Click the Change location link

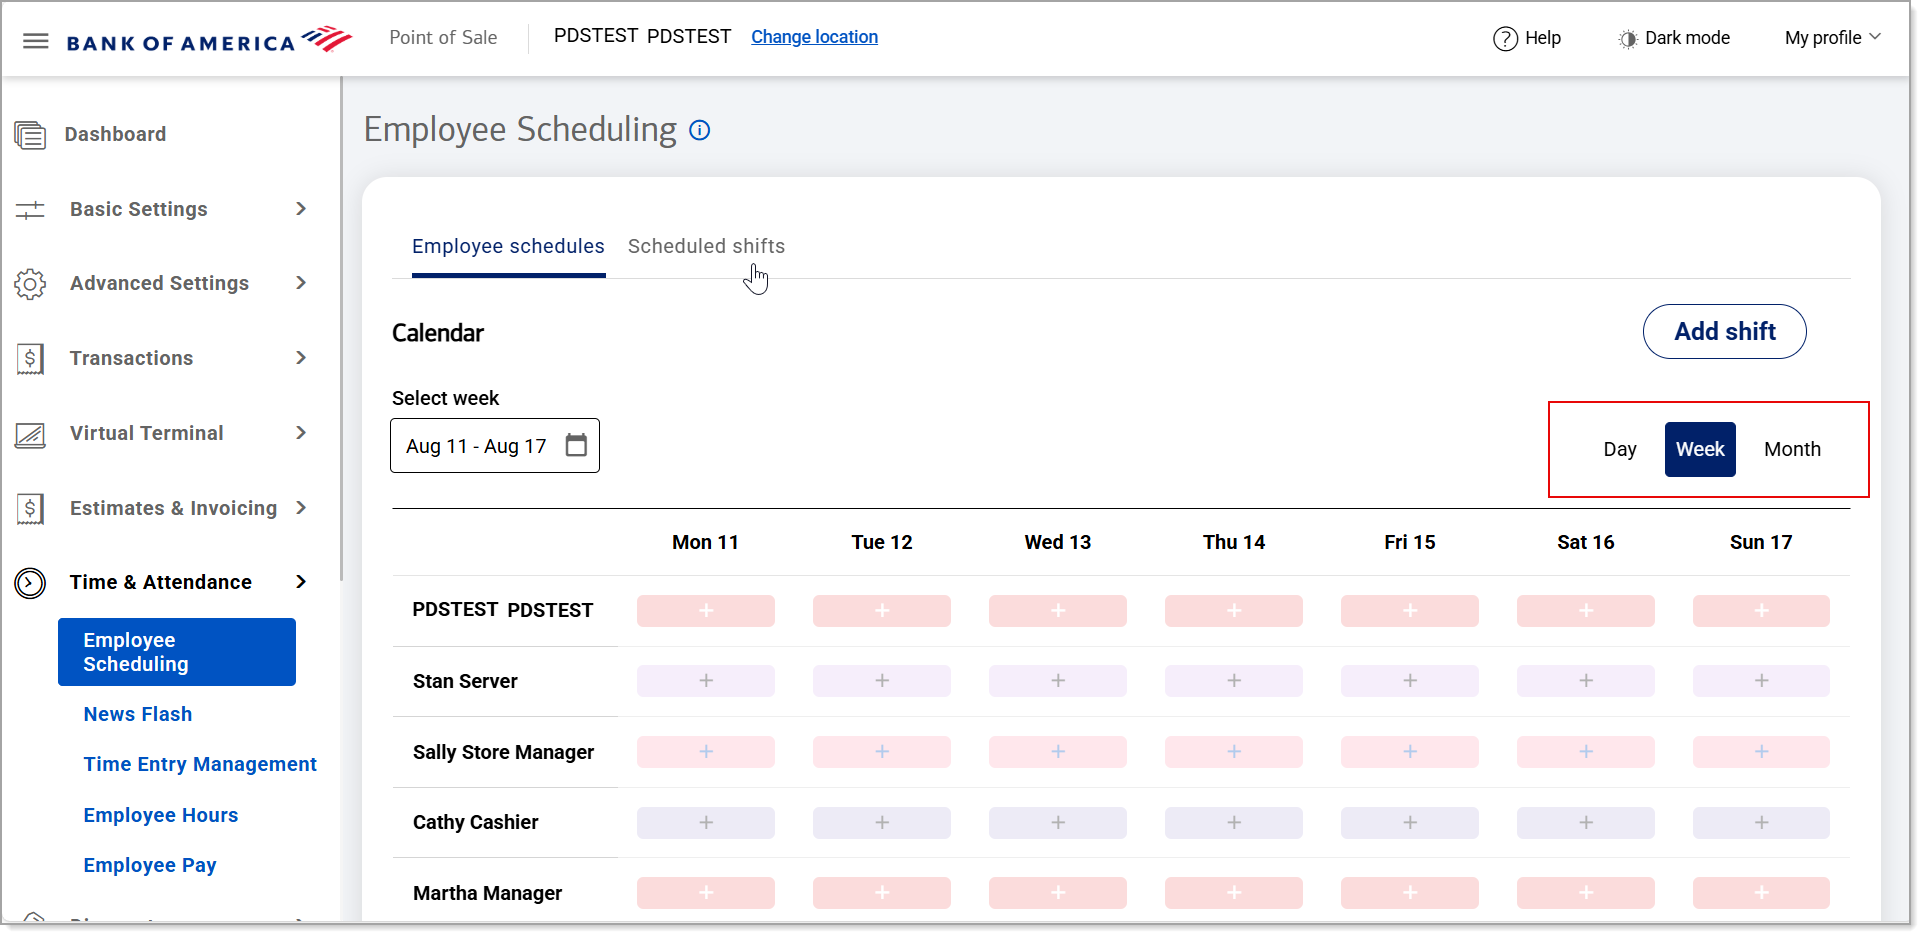tap(814, 37)
